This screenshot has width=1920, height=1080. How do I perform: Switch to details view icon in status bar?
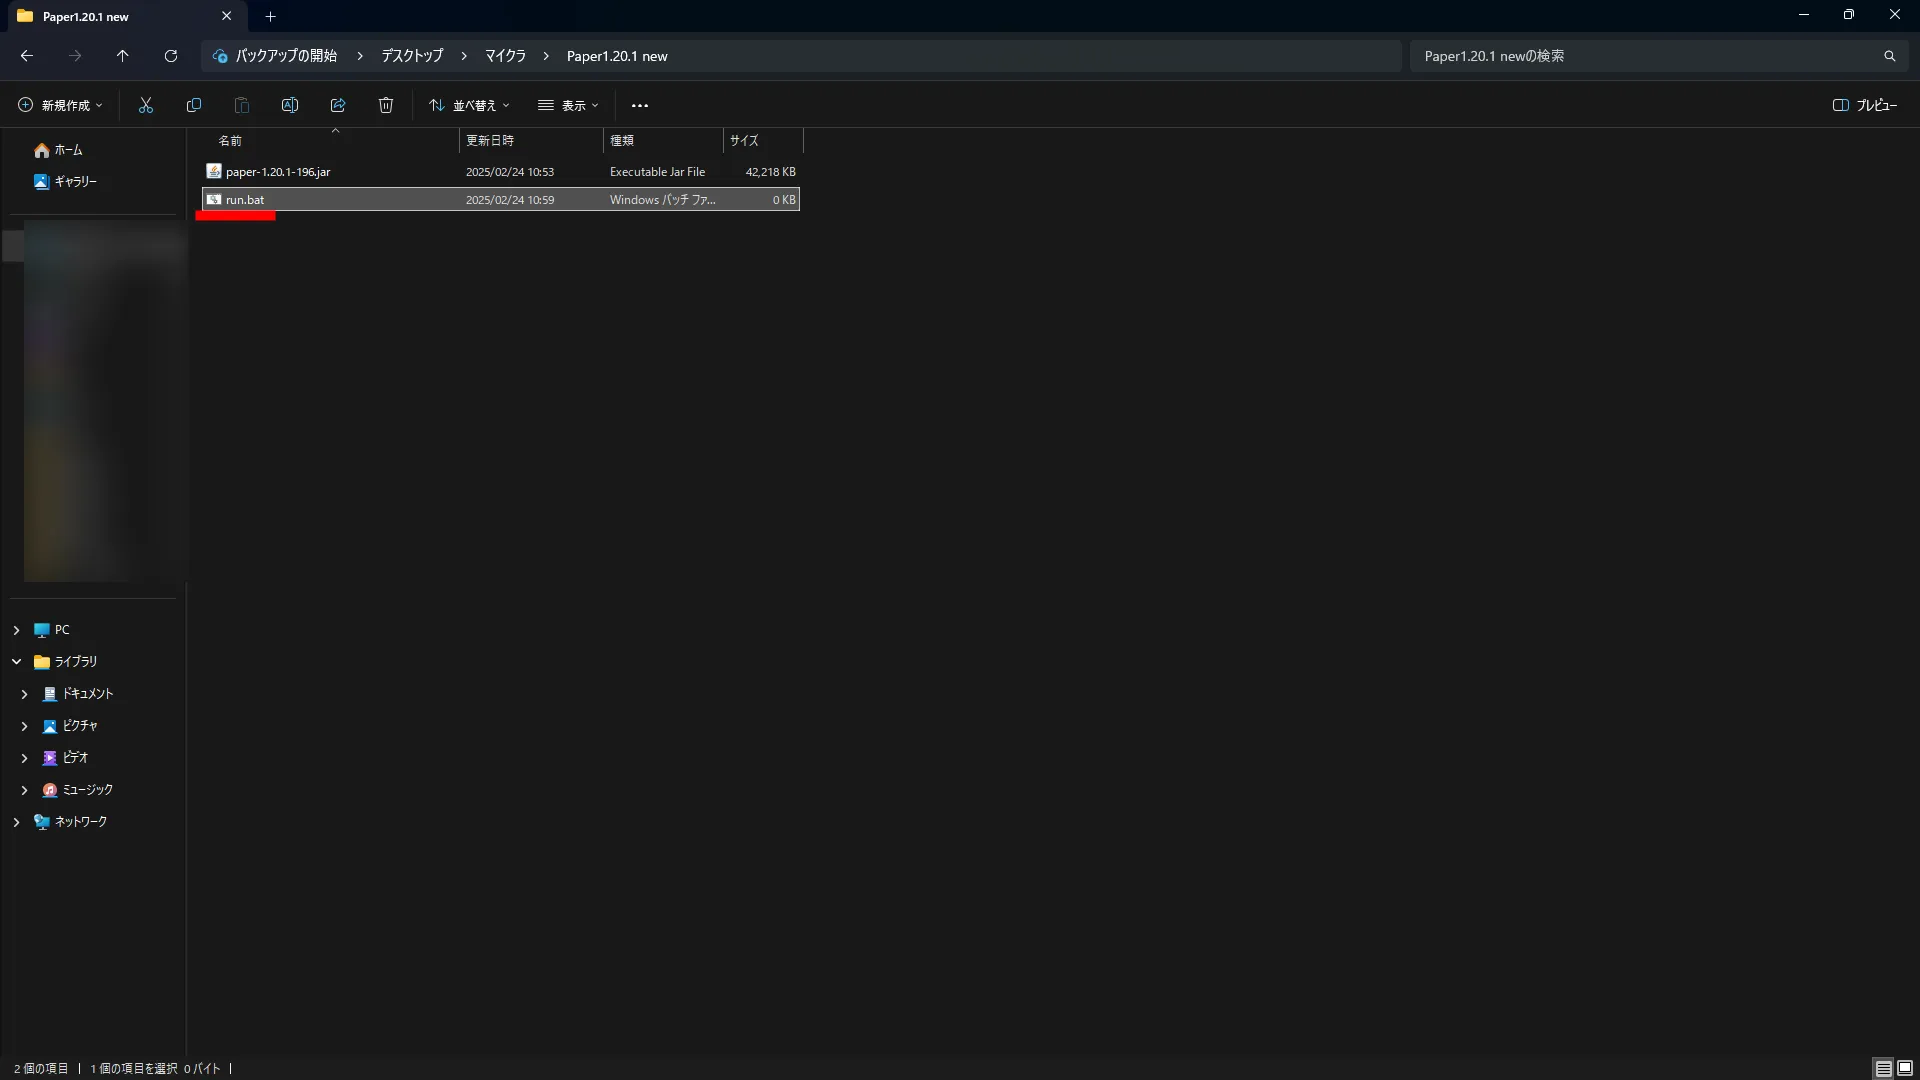coord(1883,1068)
